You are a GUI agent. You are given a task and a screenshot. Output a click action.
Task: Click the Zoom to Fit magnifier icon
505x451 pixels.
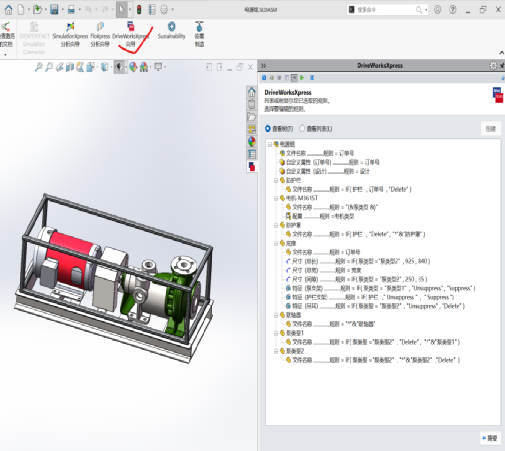click(39, 67)
